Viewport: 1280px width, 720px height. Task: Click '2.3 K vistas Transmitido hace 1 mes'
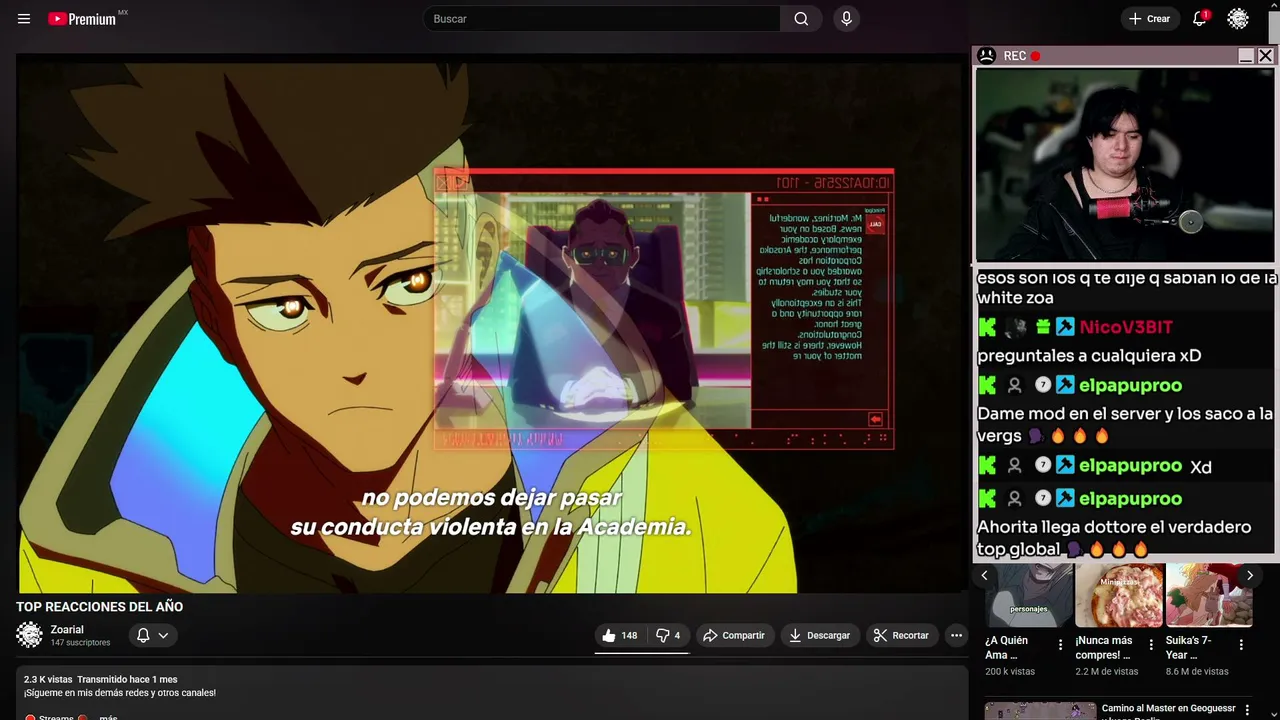100,679
